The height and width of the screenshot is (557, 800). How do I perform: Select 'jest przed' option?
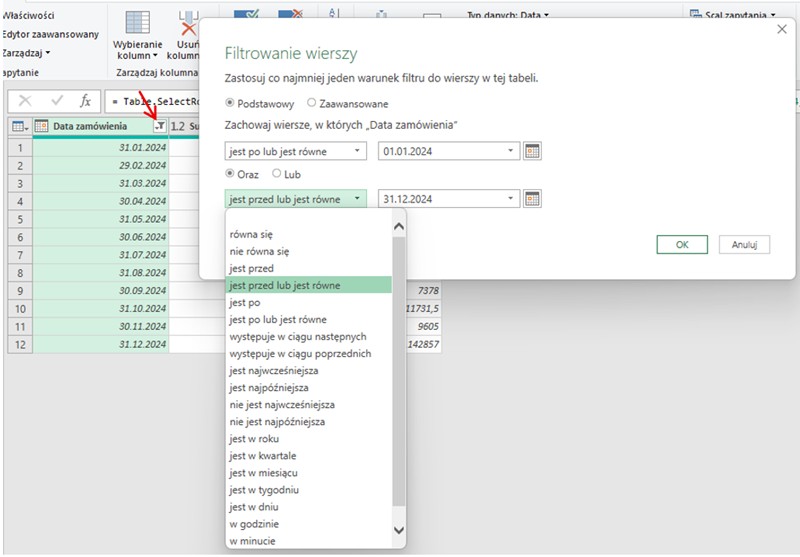pyautogui.click(x=308, y=268)
